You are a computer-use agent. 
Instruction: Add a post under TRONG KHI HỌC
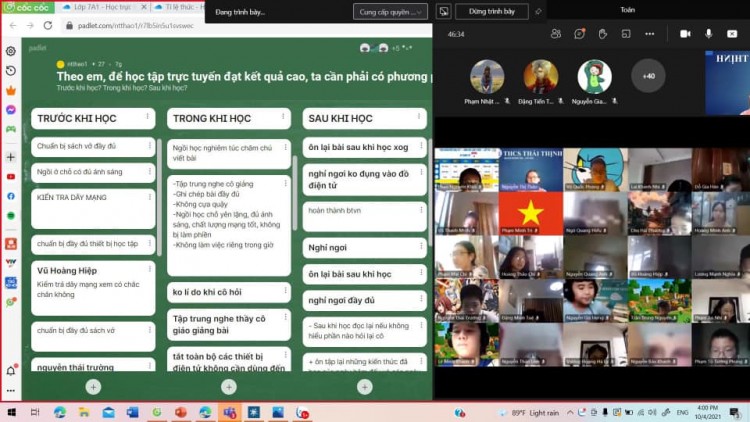(229, 386)
